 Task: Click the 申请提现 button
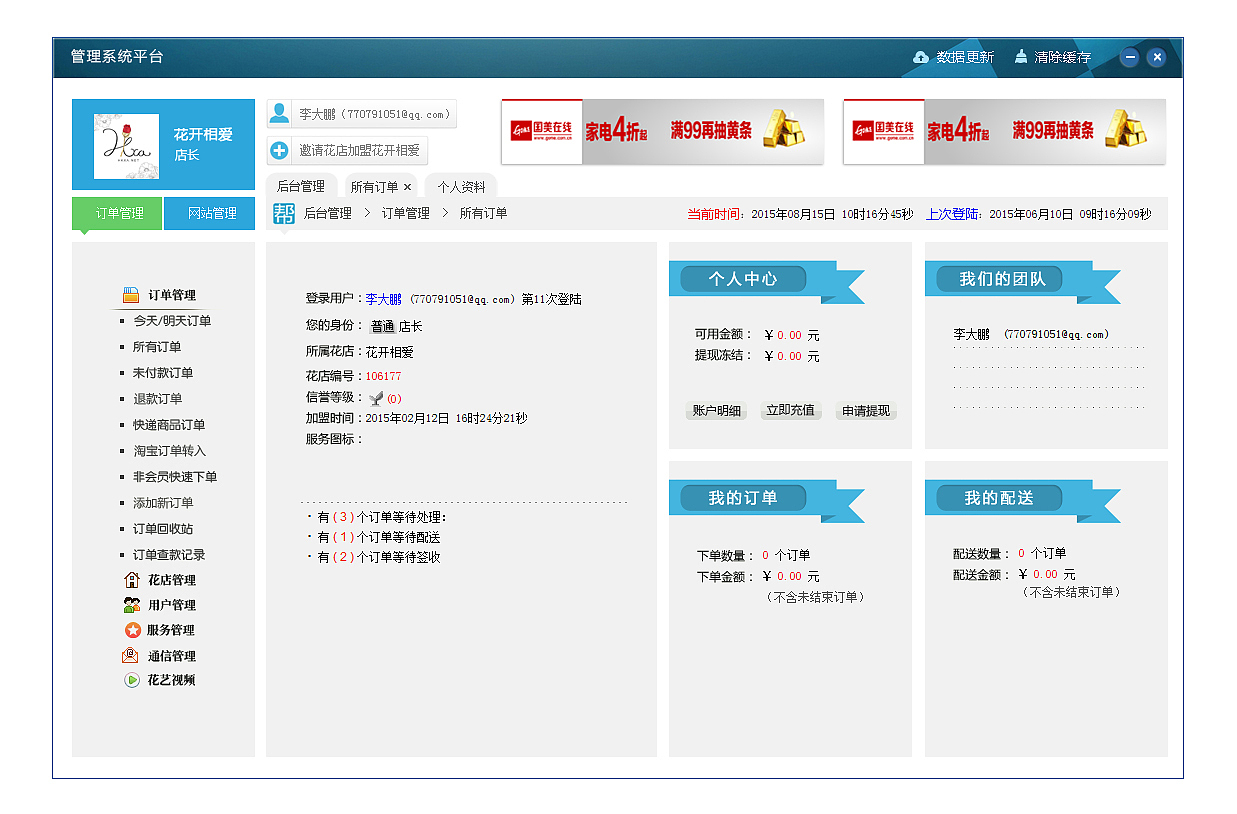click(x=866, y=410)
